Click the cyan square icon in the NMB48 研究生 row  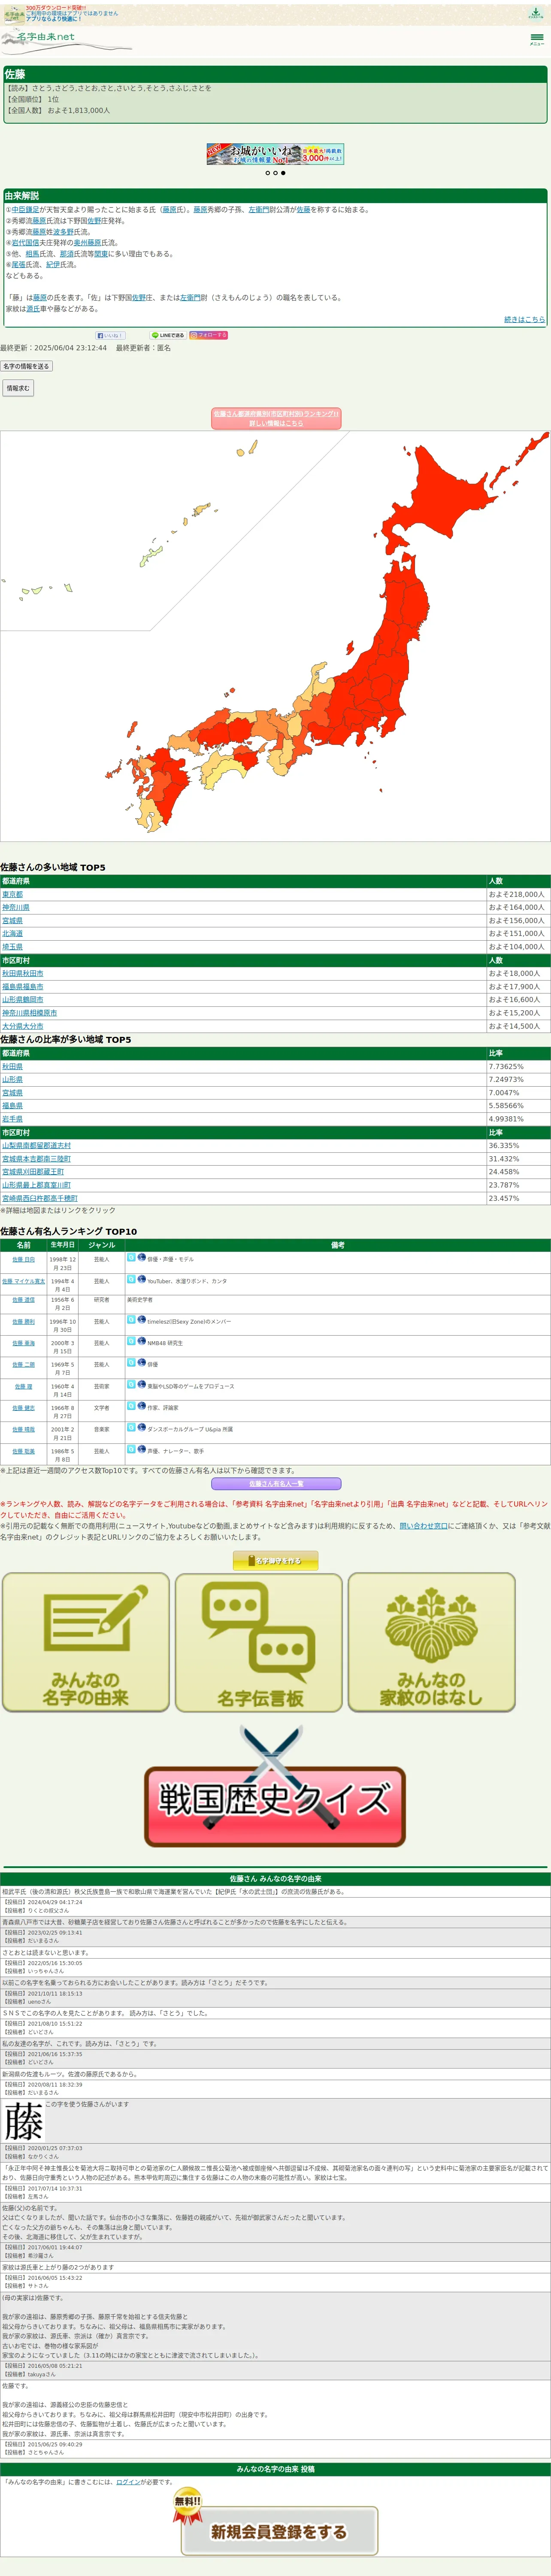[x=131, y=1341]
